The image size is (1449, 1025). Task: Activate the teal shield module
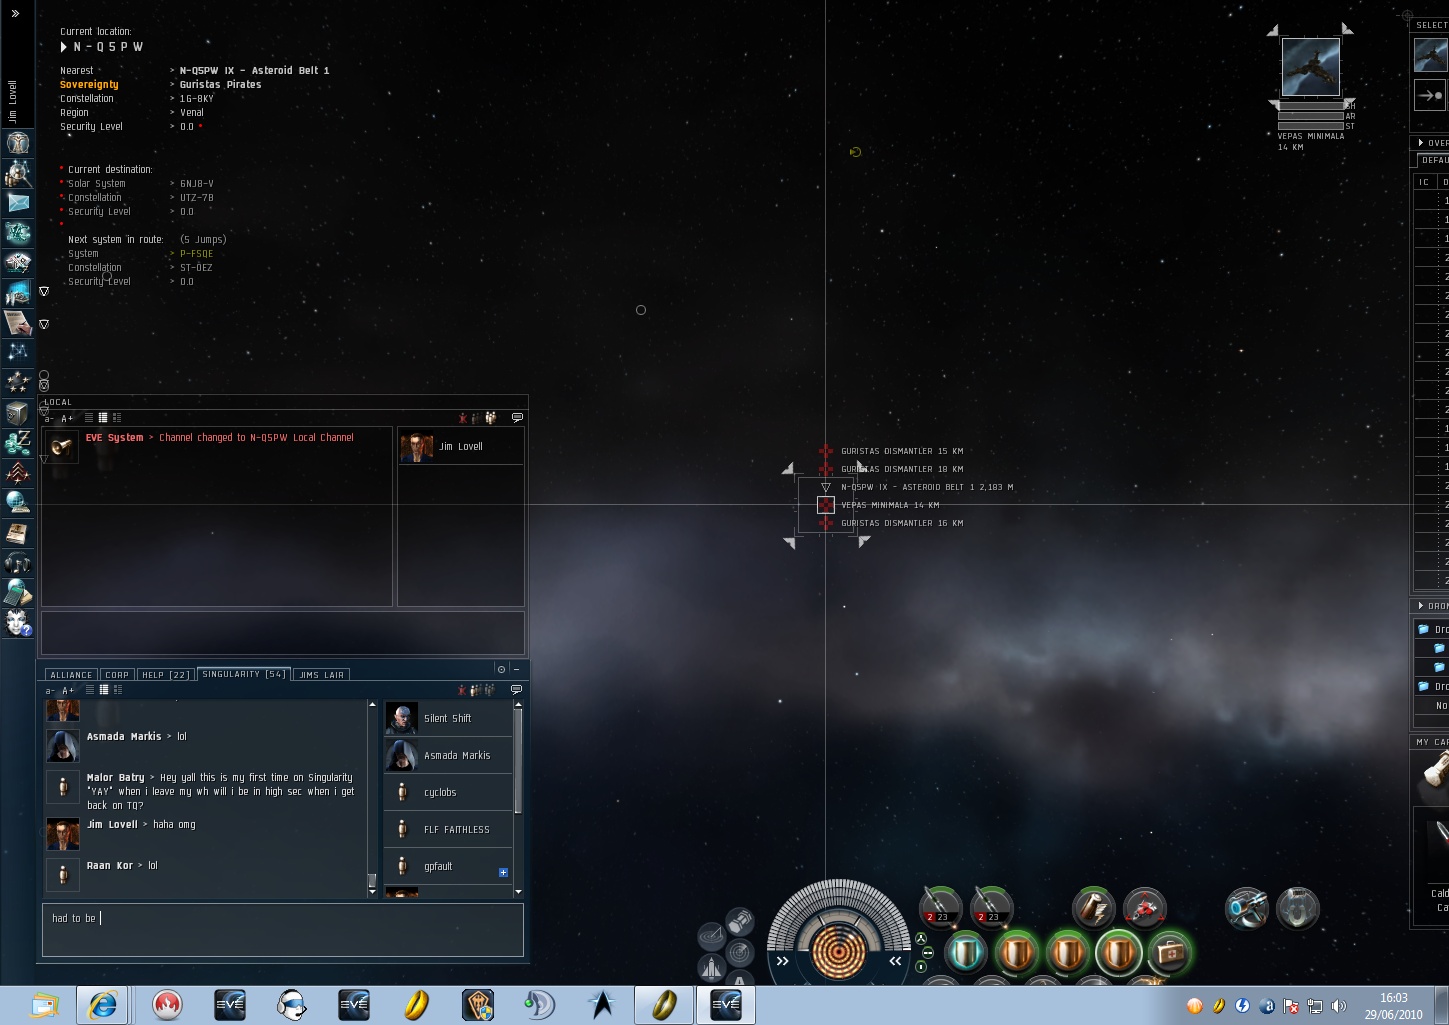point(966,952)
